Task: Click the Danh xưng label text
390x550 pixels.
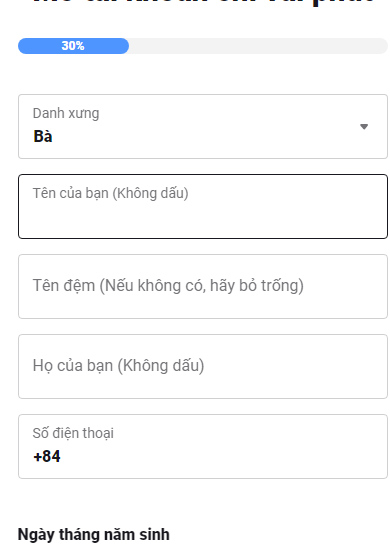Action: click(66, 113)
